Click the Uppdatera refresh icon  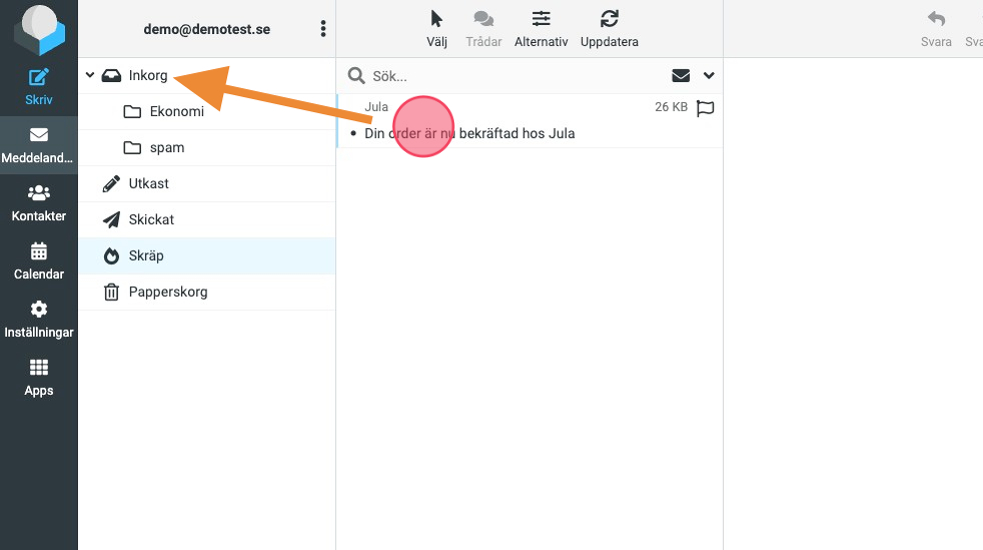[x=609, y=19]
